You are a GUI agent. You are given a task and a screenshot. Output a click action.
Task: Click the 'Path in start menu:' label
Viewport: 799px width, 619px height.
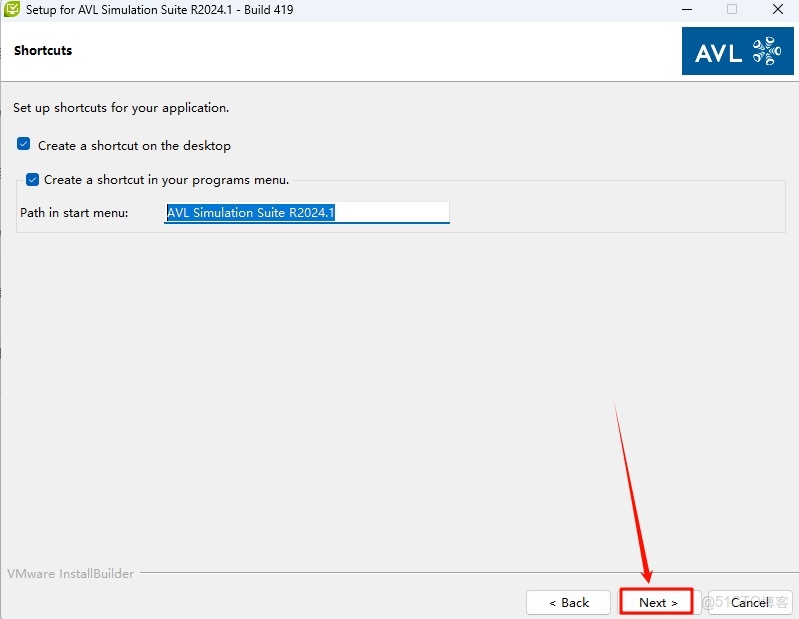74,212
